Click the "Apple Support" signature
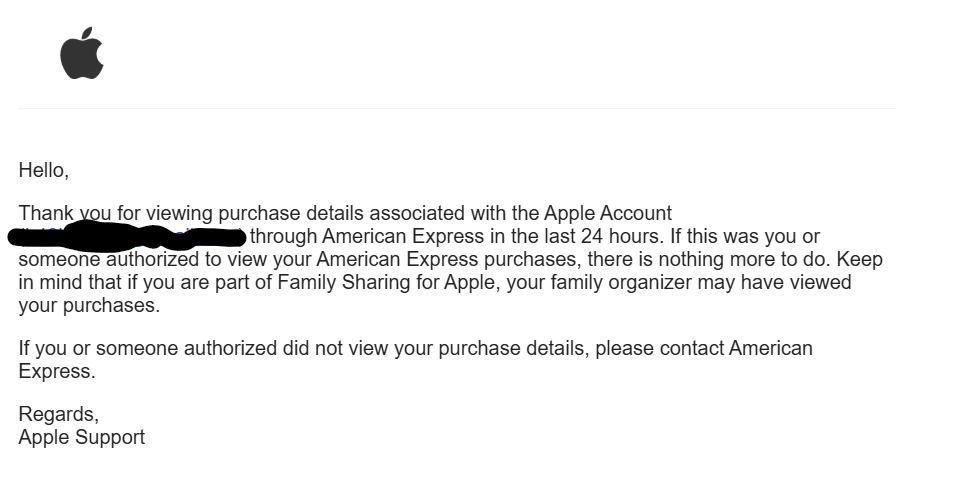 [x=81, y=437]
